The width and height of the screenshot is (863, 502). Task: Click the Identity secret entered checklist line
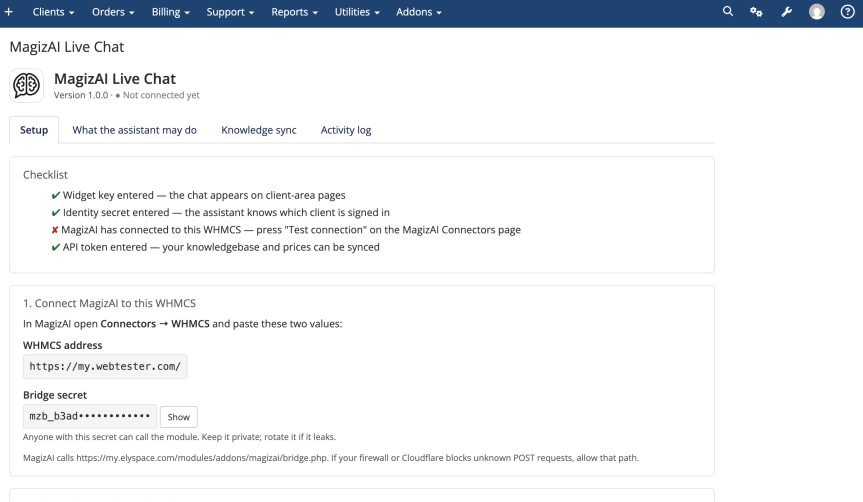pos(221,212)
